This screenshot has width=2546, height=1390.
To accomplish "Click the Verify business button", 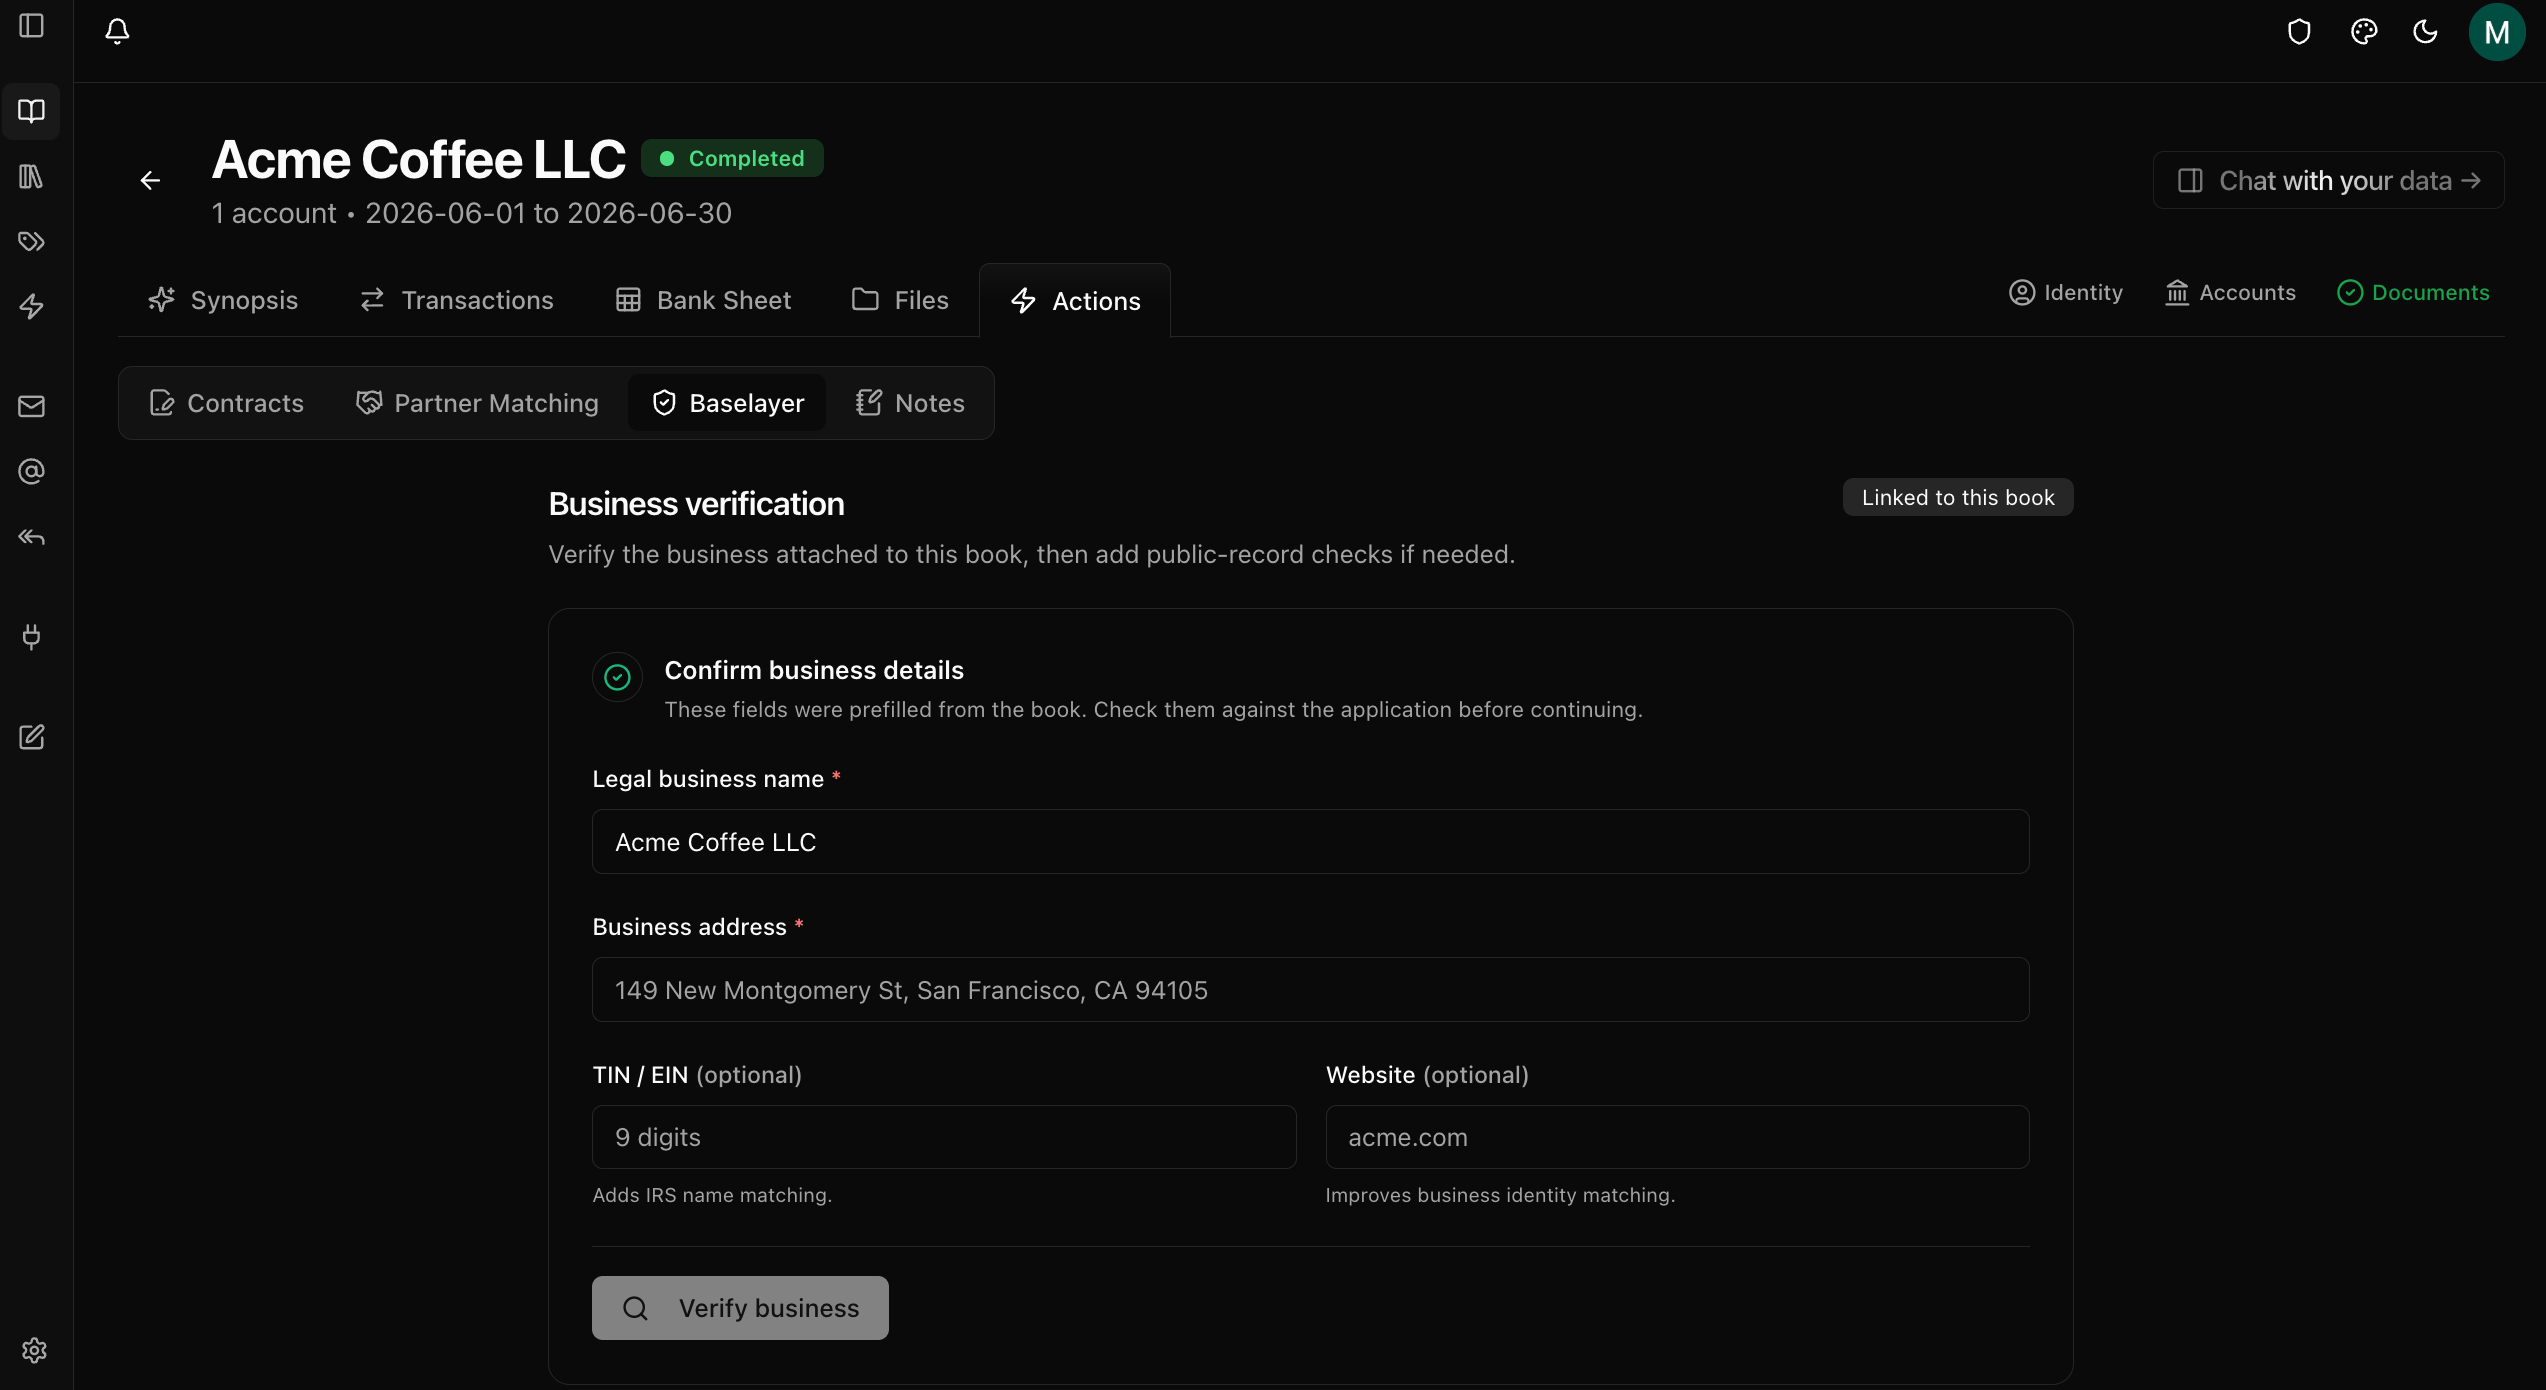I will pyautogui.click(x=740, y=1308).
